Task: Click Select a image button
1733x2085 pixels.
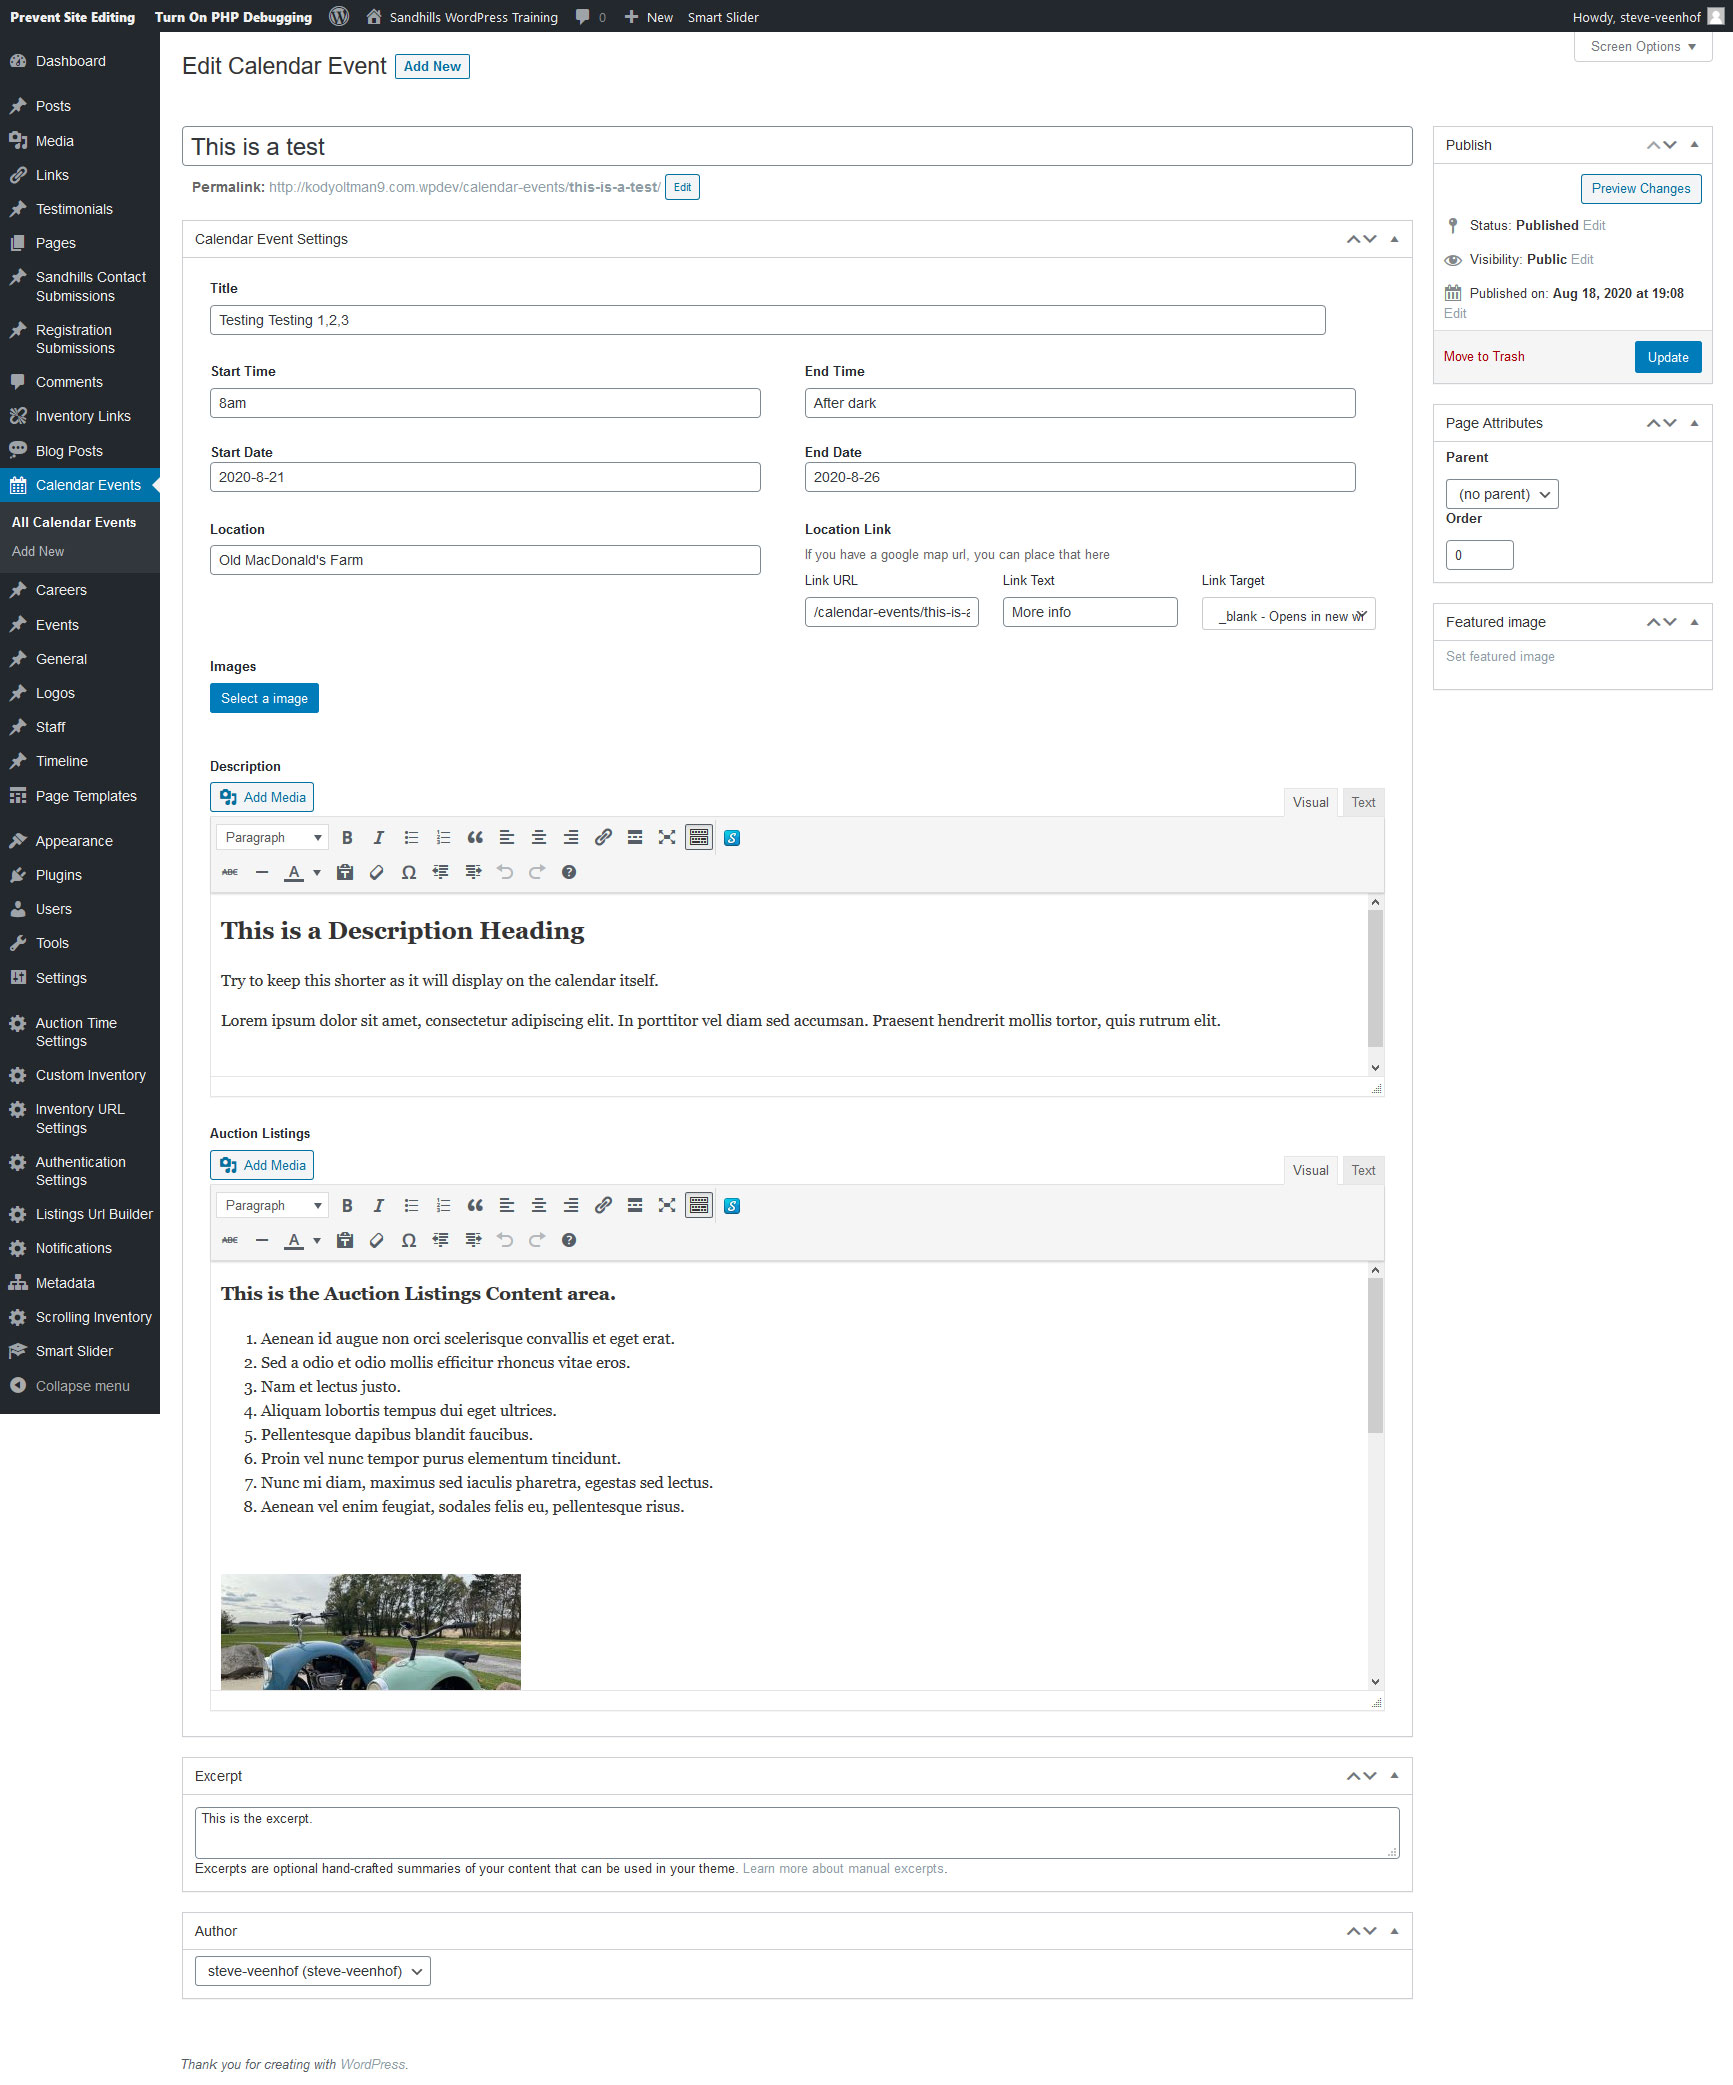Action: (x=264, y=698)
